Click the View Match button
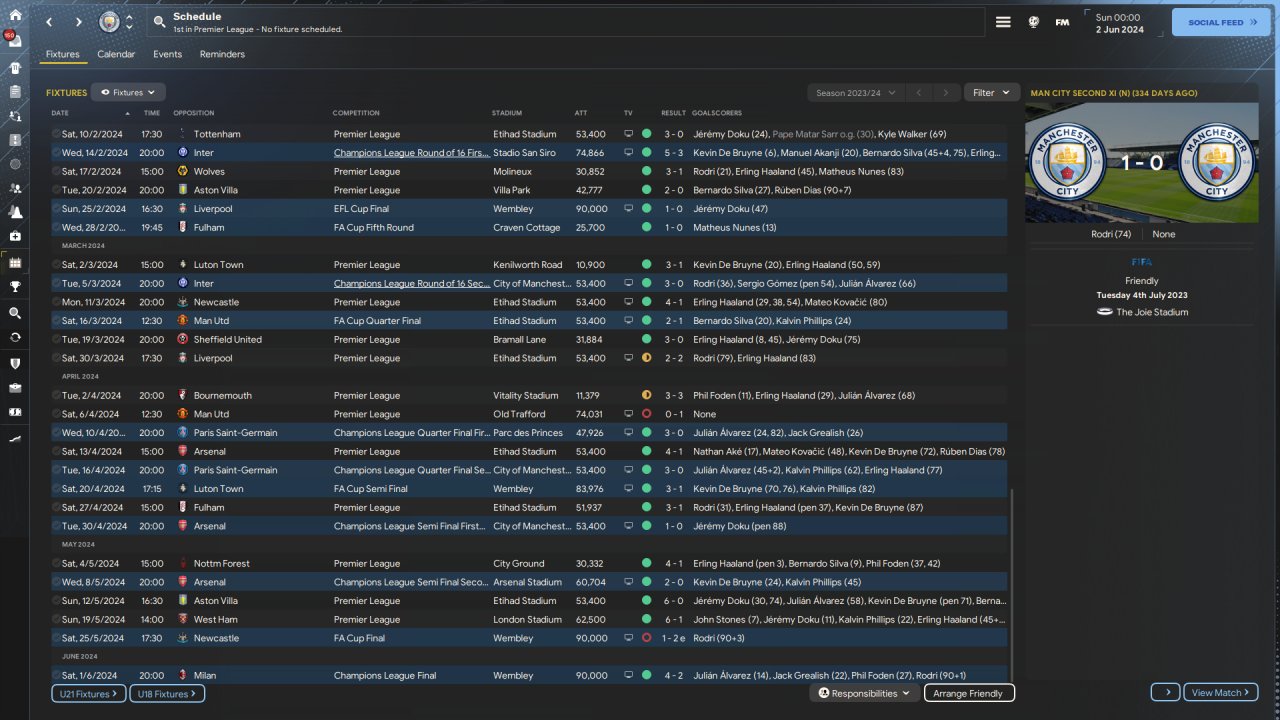Viewport: 1280px width, 720px height. [x=1221, y=692]
